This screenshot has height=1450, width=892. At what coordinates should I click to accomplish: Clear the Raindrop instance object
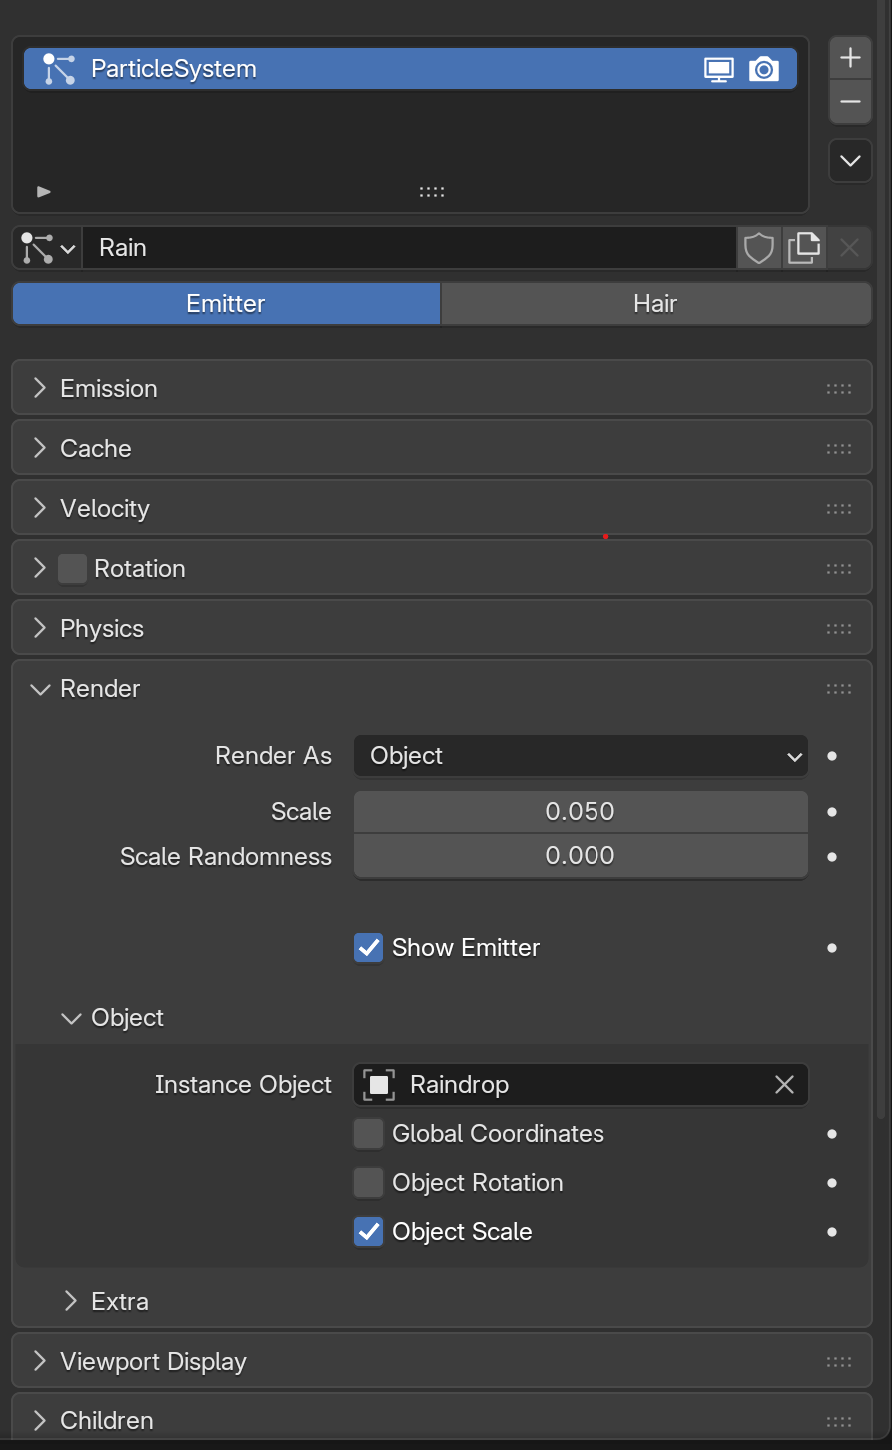pyautogui.click(x=784, y=1085)
